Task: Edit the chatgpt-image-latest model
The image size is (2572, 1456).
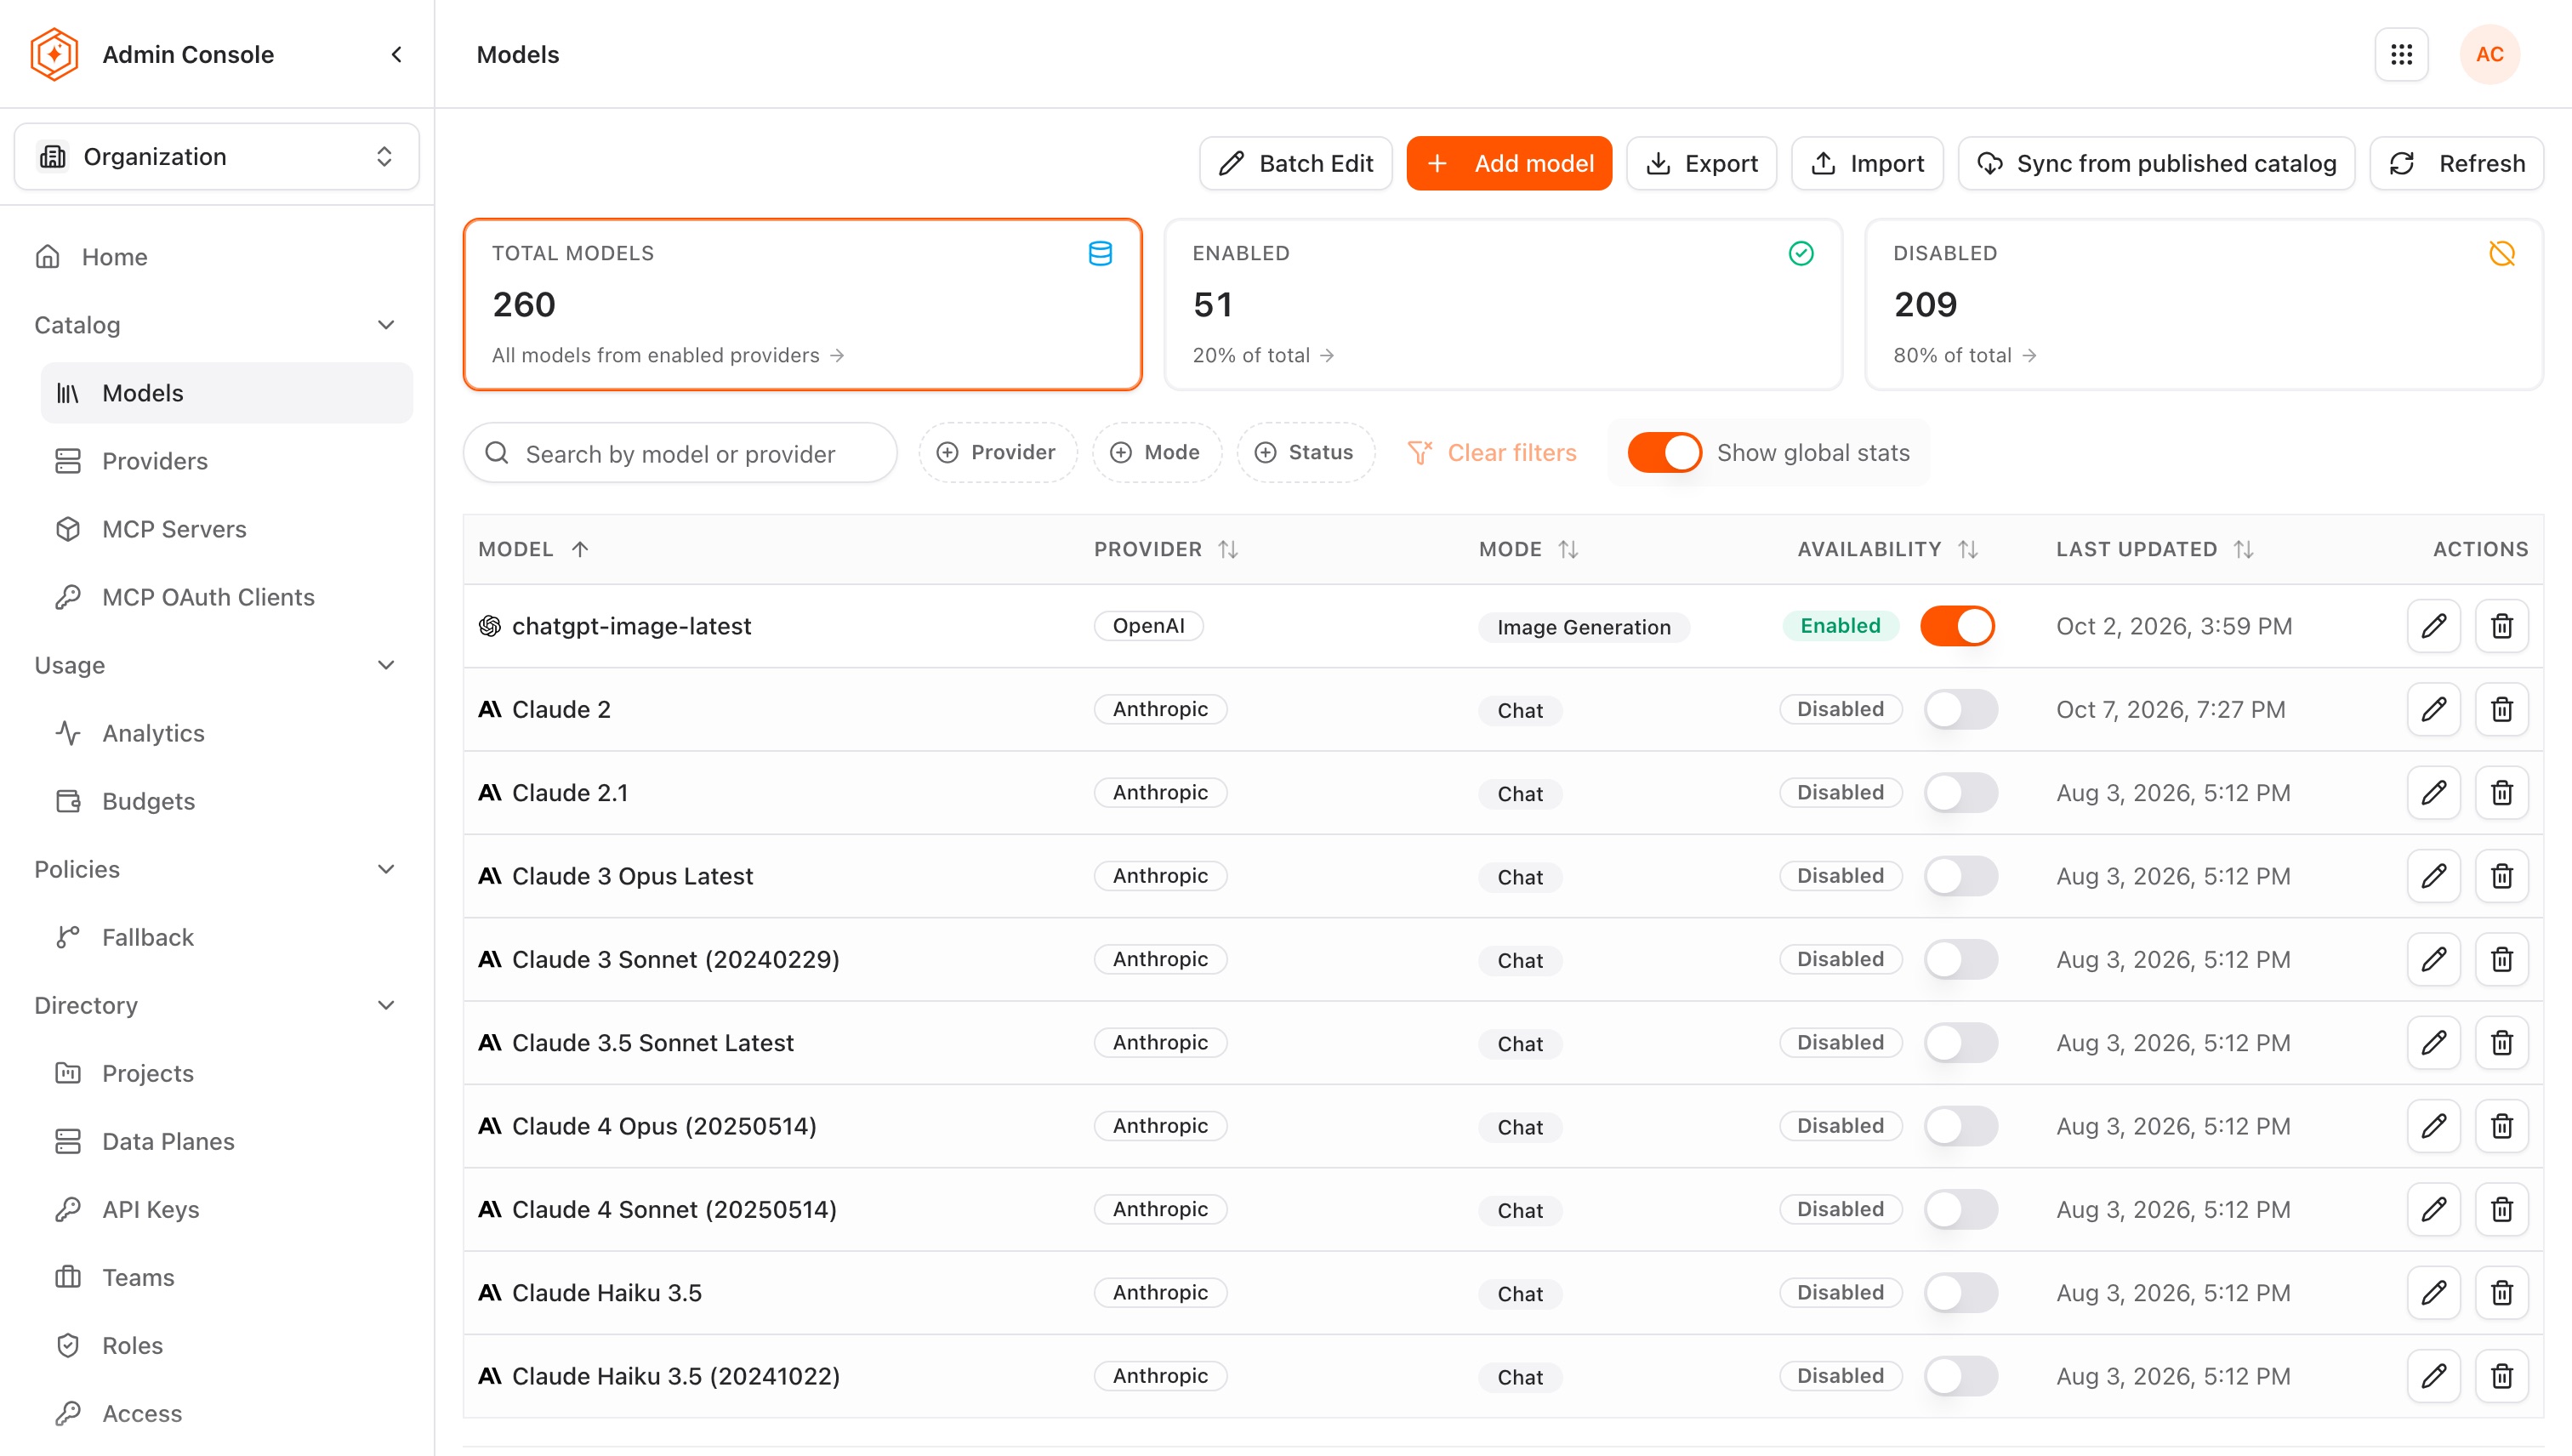Action: [x=2434, y=626]
